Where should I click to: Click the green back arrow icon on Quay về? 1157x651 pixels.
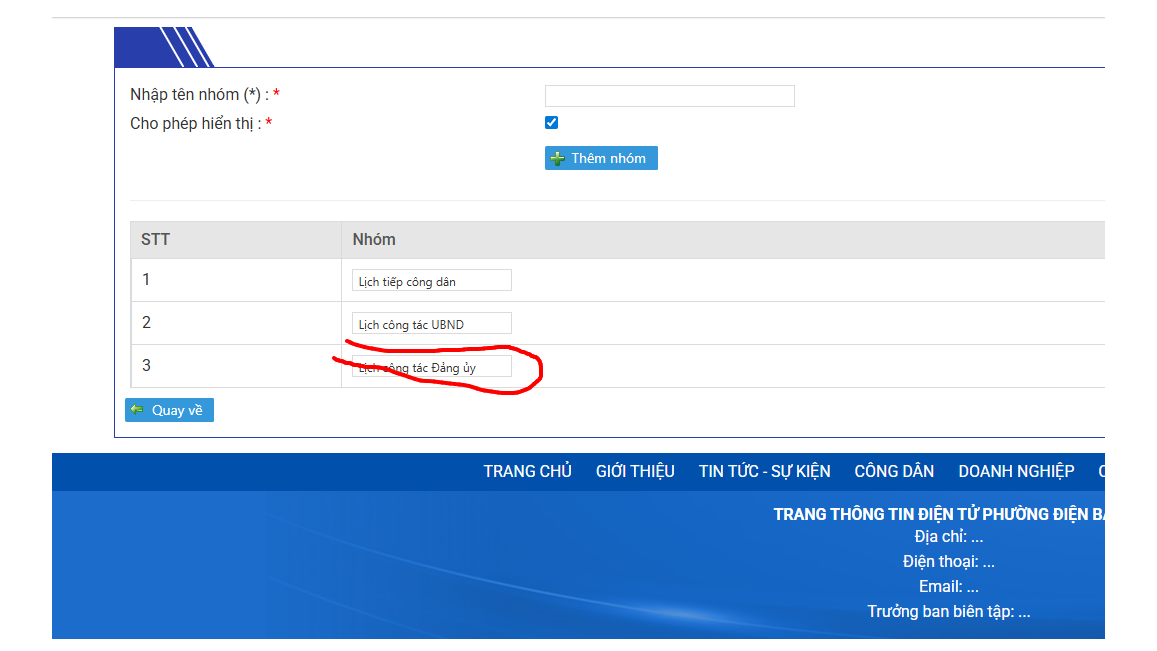137,410
